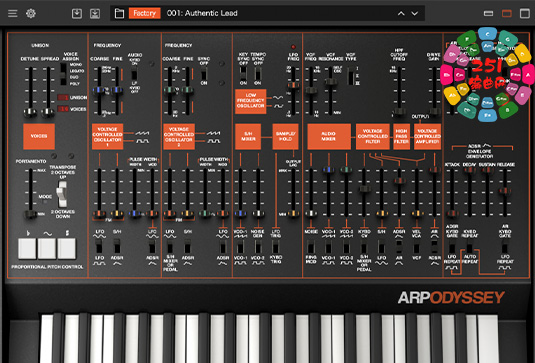Click the save preset icon

point(77,13)
